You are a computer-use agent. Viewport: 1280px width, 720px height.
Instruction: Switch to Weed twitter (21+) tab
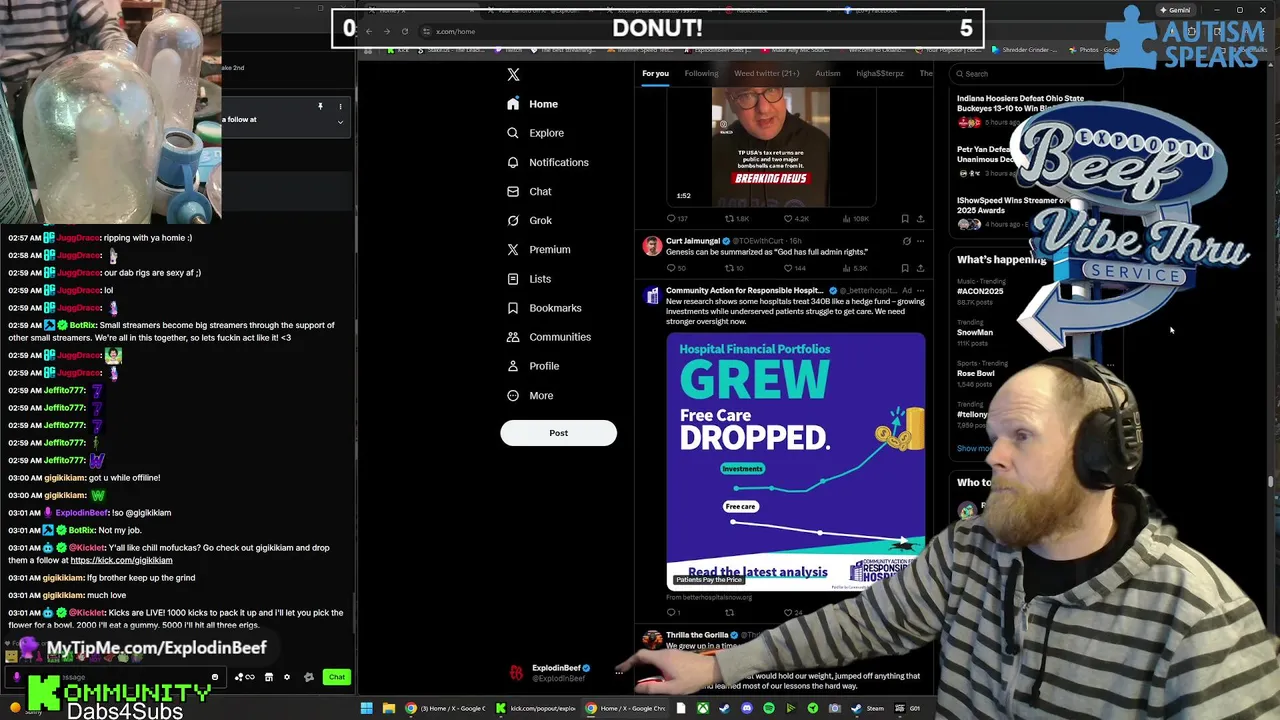(767, 73)
